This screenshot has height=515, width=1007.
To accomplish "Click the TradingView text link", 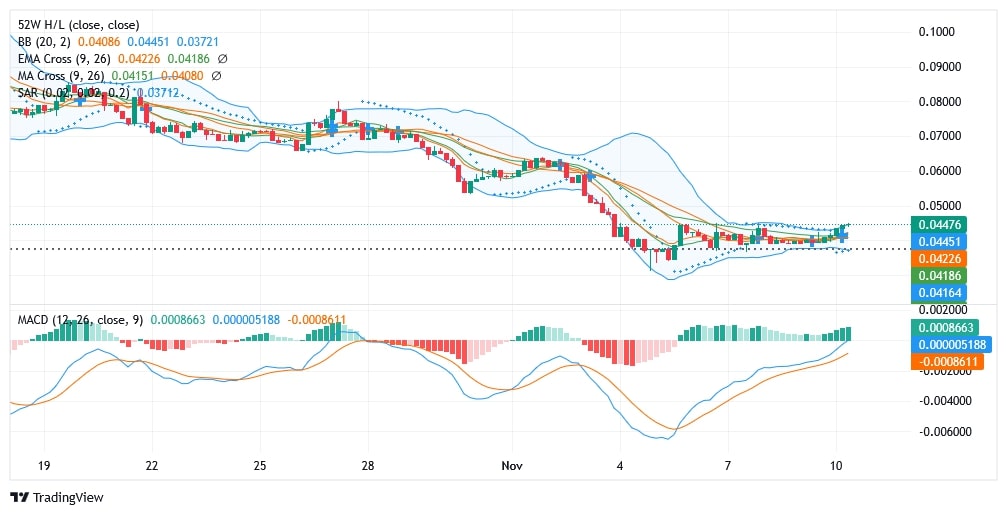I will tap(68, 497).
